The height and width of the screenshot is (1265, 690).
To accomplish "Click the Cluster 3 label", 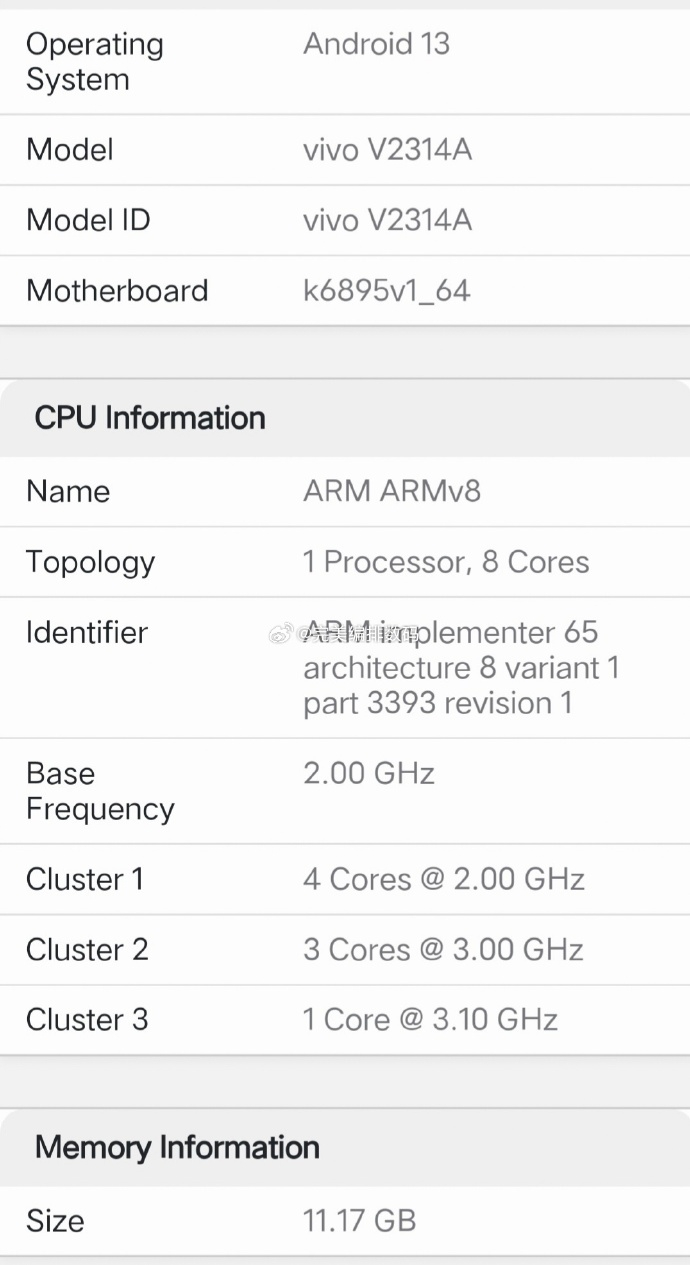I will pyautogui.click(x=87, y=1020).
